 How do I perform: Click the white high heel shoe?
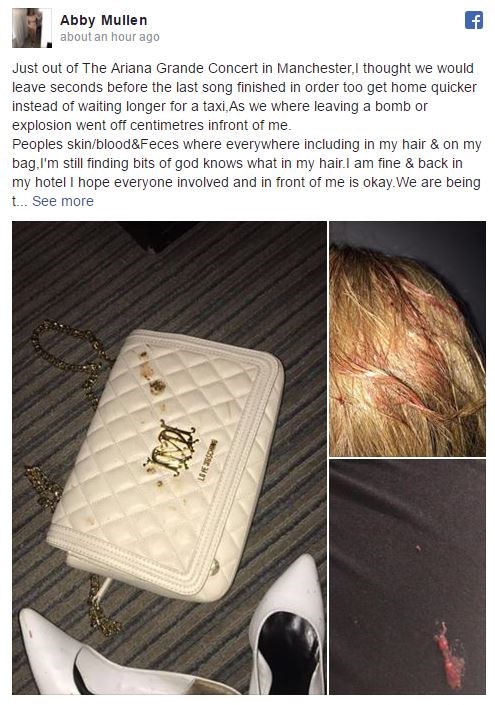(x=288, y=627)
